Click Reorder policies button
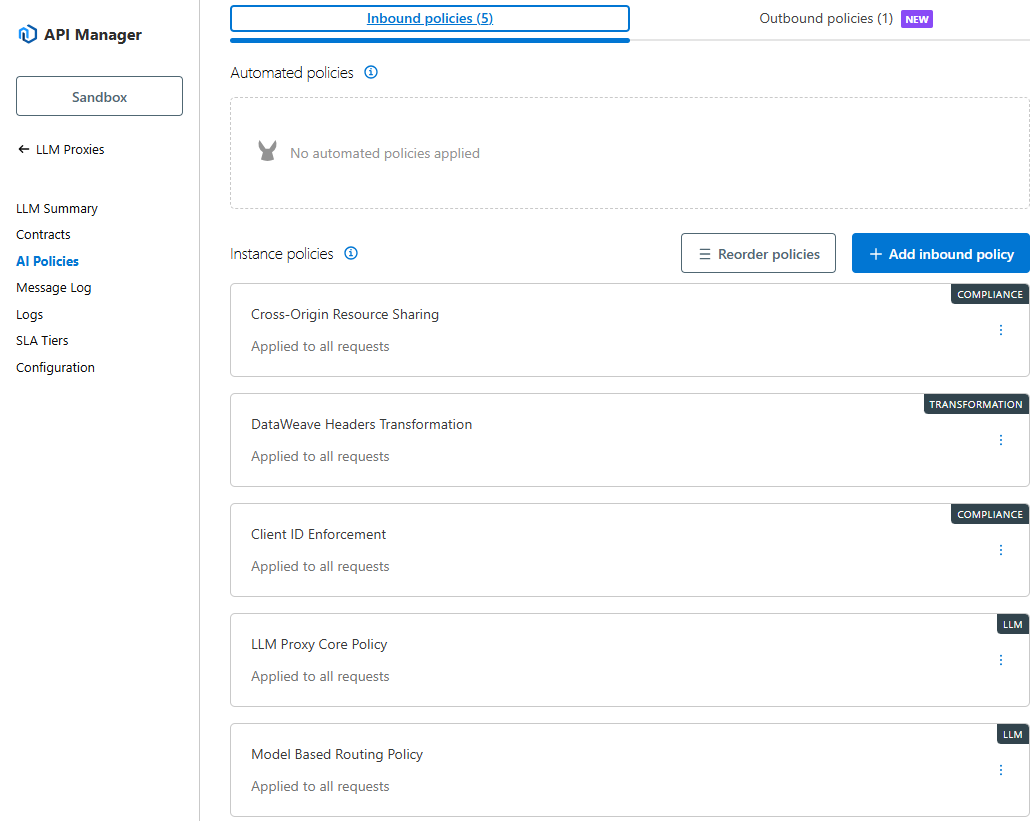 point(758,253)
